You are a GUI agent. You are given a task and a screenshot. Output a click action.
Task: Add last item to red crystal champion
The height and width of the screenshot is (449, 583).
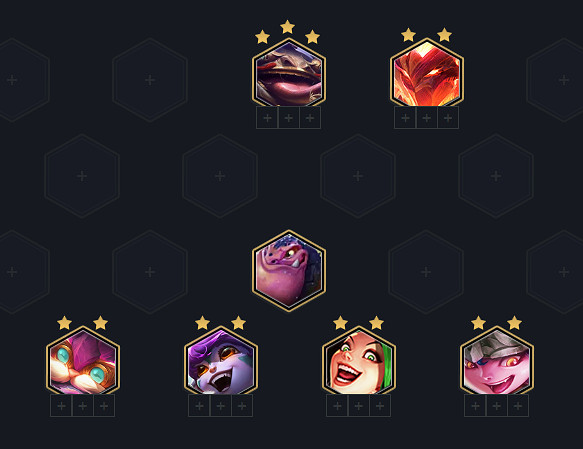pyautogui.click(x=448, y=118)
